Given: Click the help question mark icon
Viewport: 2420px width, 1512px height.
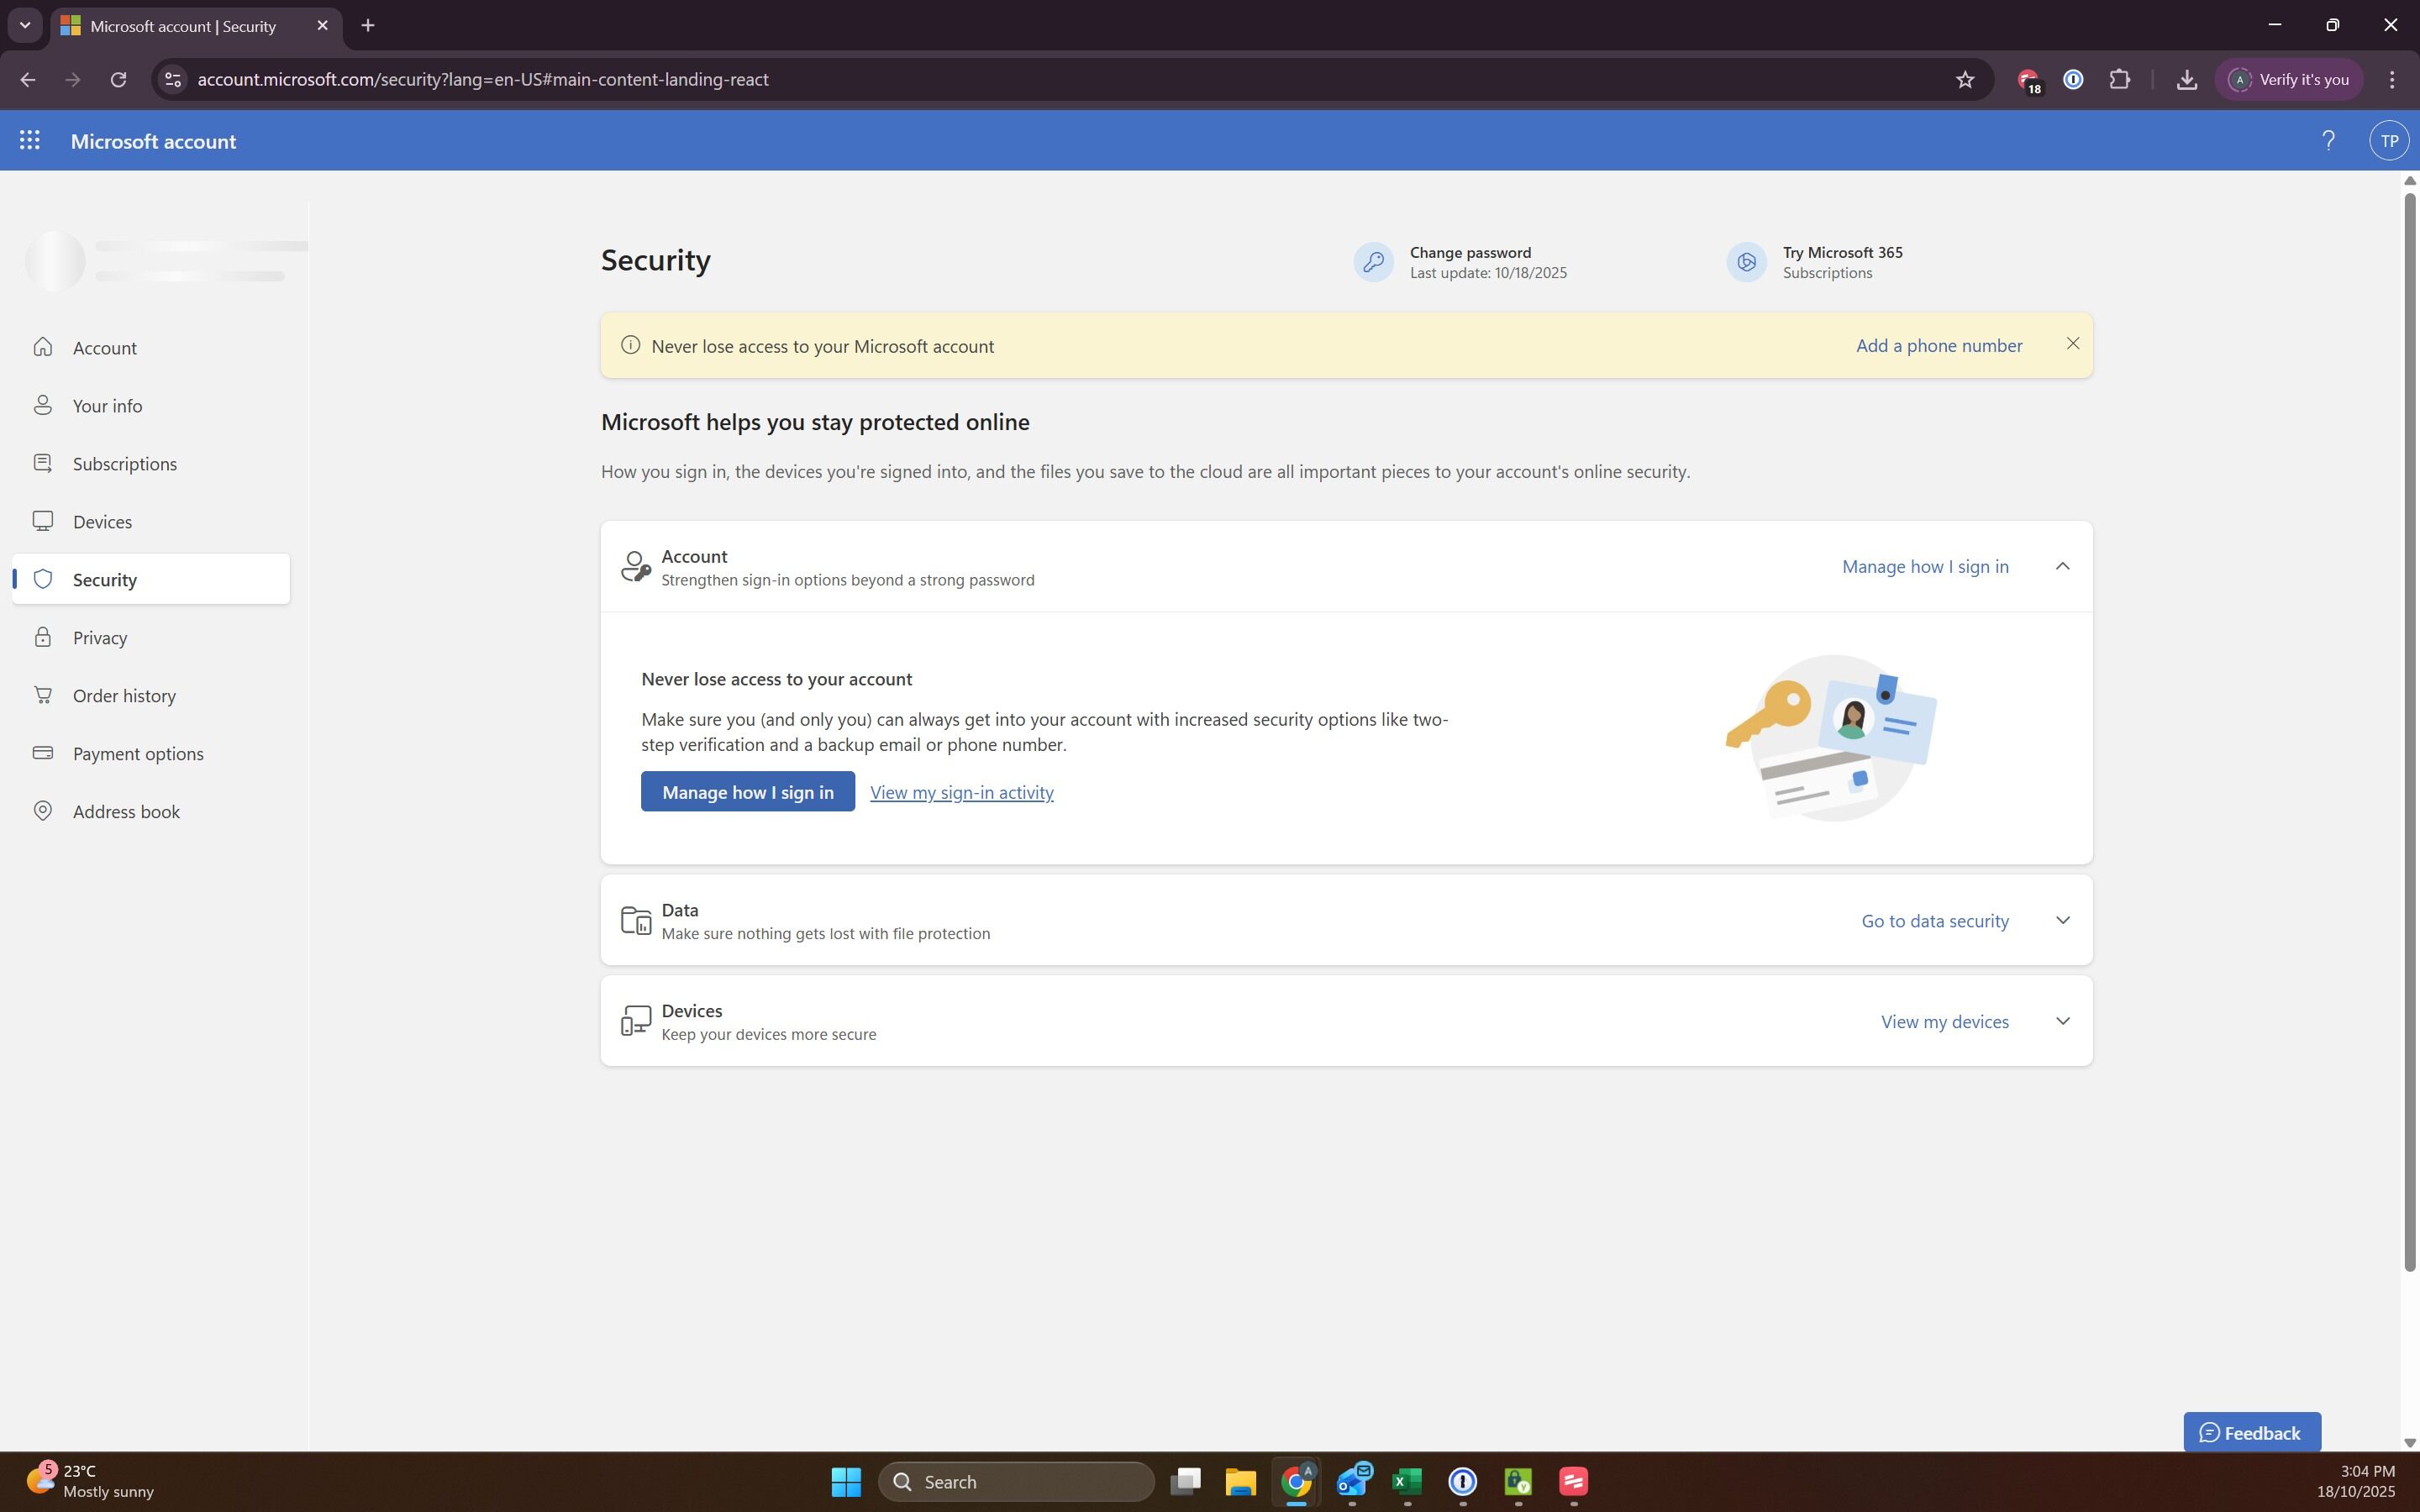Looking at the screenshot, I should (2328, 141).
